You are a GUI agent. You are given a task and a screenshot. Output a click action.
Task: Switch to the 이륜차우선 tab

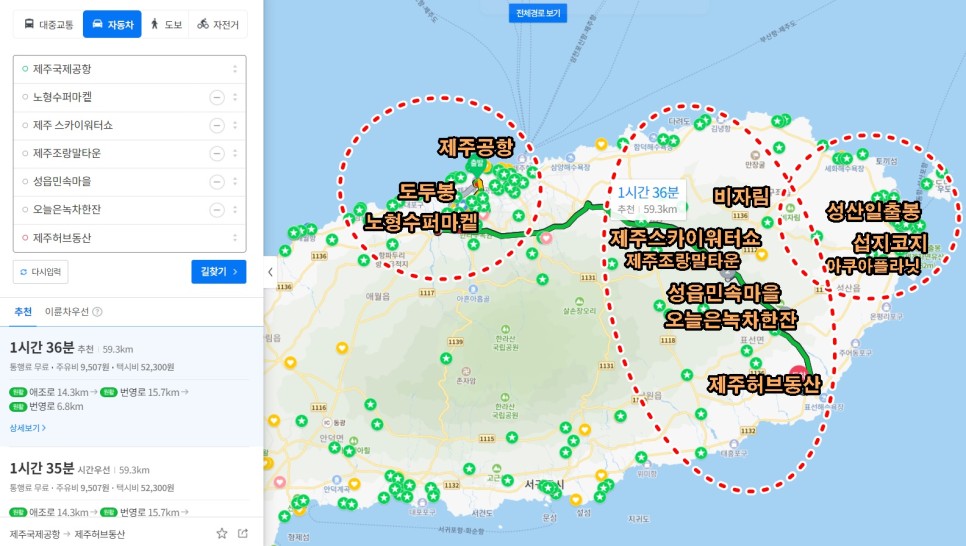67,312
